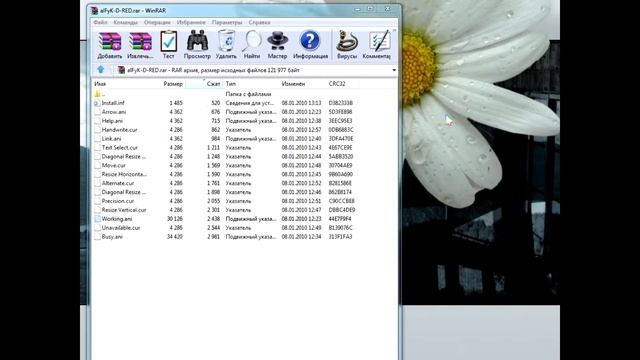This screenshot has width=640, height=360.
Task: Select the Alternate.cur file name
Action: click(x=118, y=183)
